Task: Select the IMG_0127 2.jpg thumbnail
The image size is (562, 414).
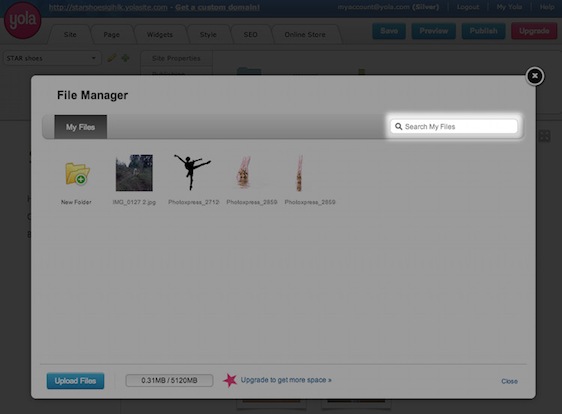Action: 134,173
